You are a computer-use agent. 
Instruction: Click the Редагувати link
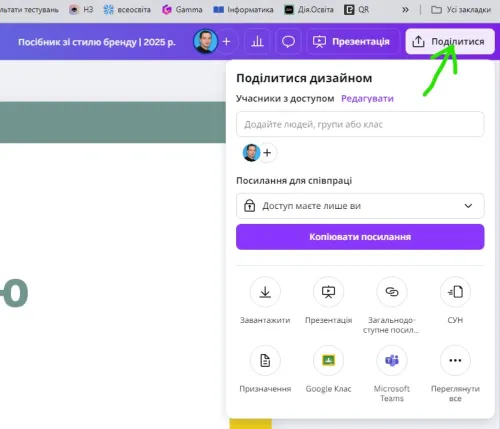367,99
